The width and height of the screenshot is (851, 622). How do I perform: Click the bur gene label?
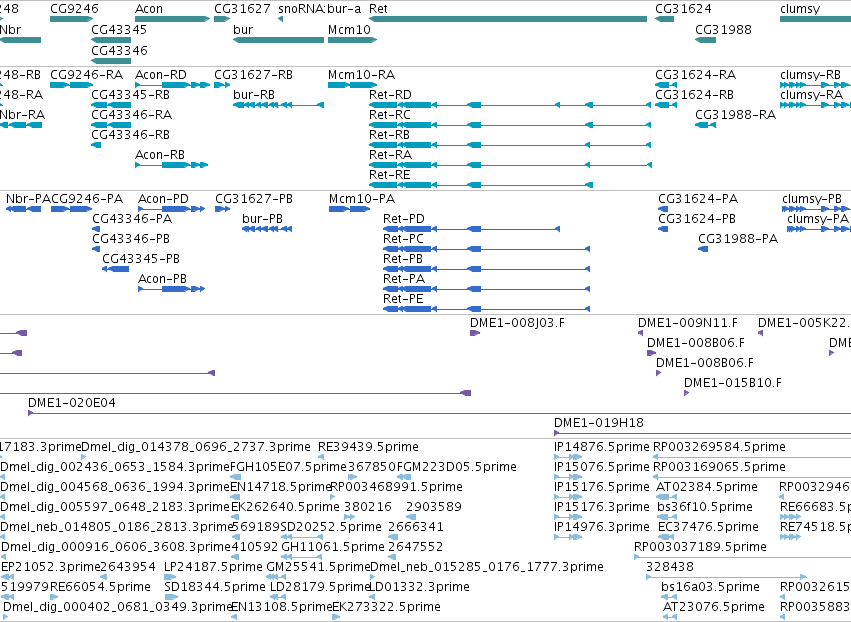[x=243, y=29]
